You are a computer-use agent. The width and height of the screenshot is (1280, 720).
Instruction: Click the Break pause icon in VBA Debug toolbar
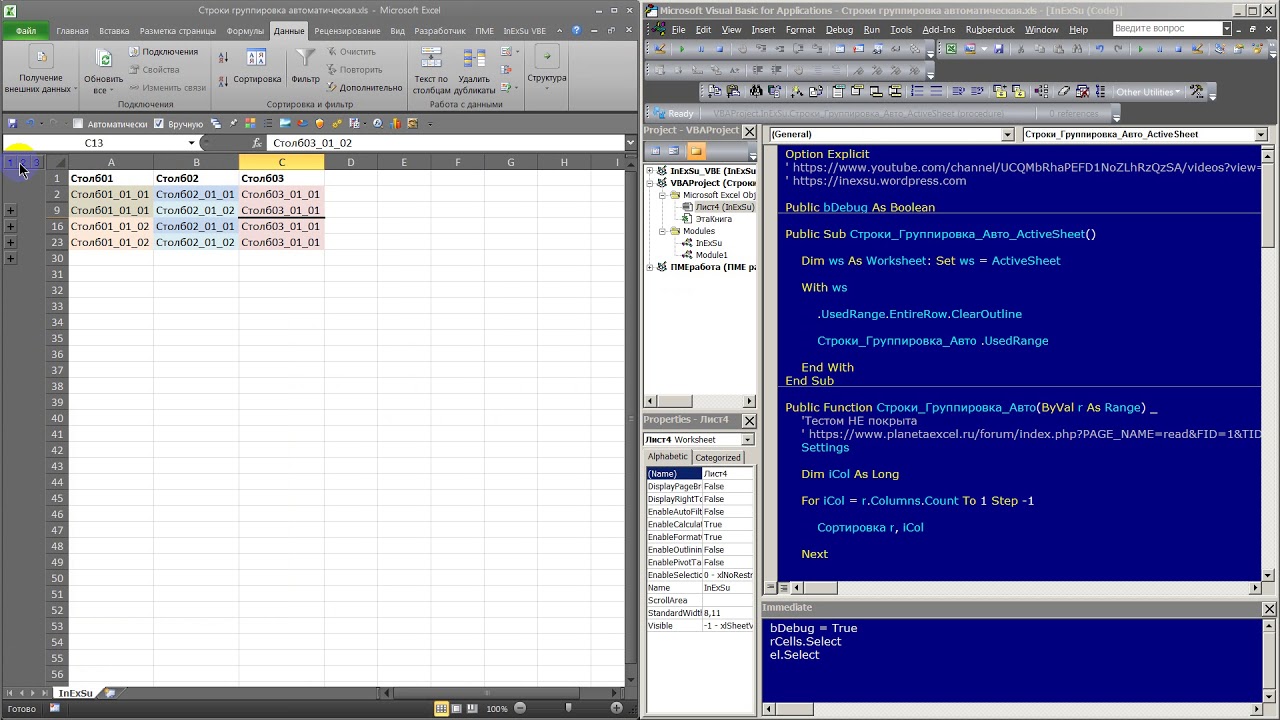[701, 48]
